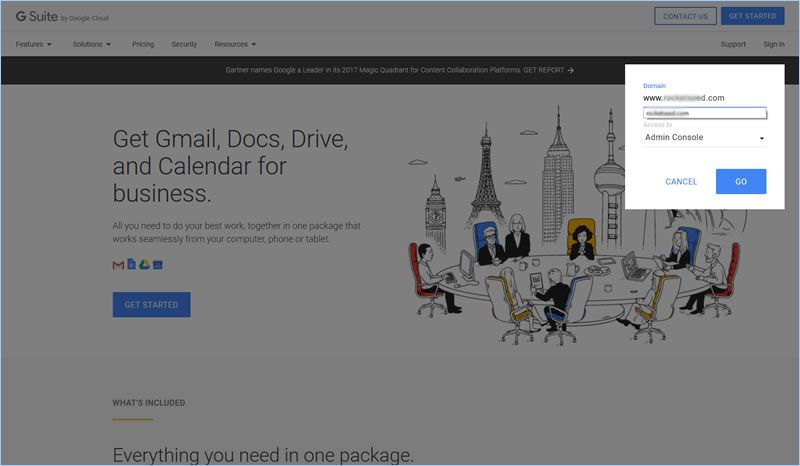Open the Security page
Viewport: 800px width, 466px height.
coord(184,44)
